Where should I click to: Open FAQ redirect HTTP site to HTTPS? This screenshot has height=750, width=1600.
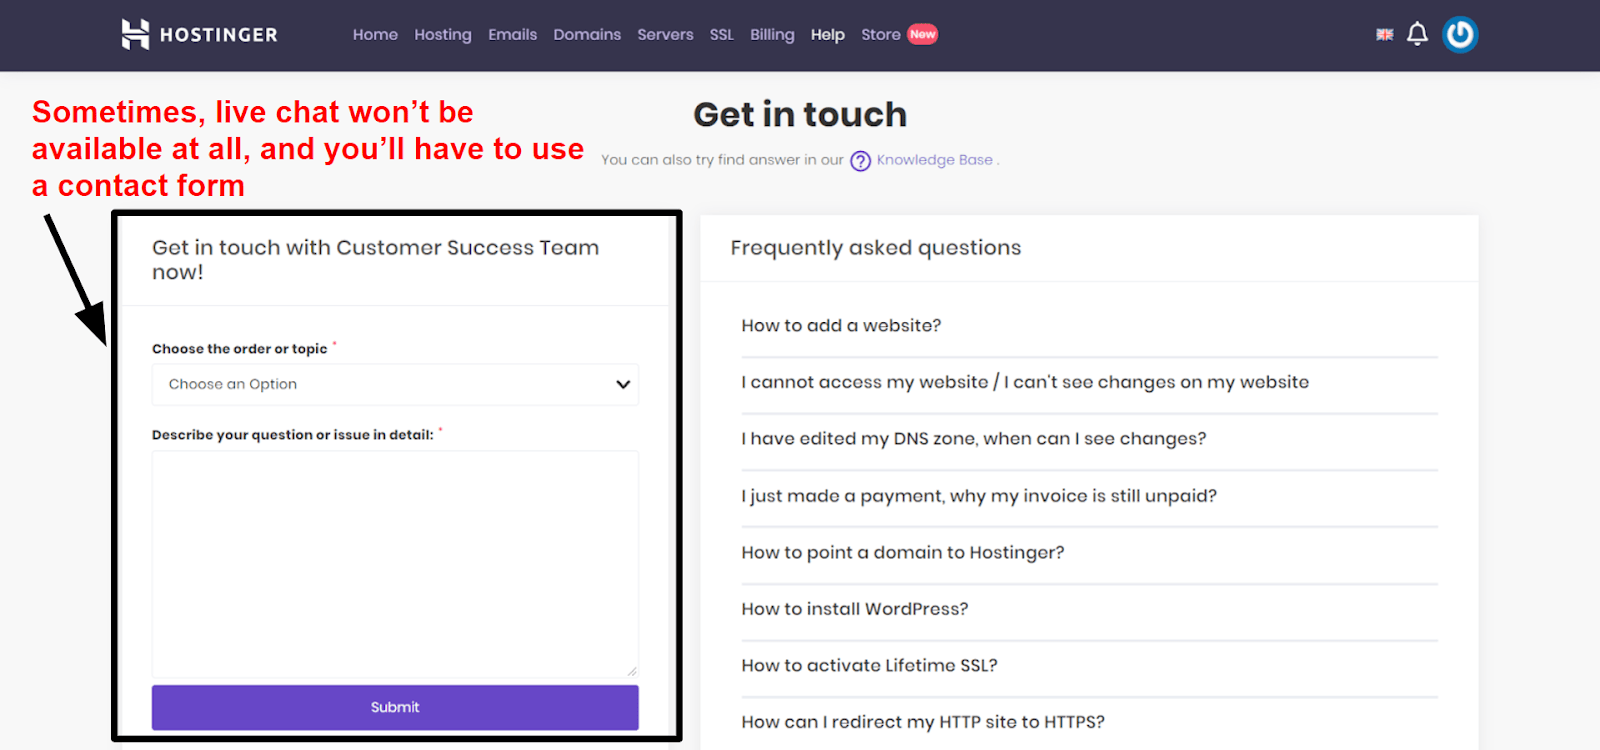click(x=923, y=722)
